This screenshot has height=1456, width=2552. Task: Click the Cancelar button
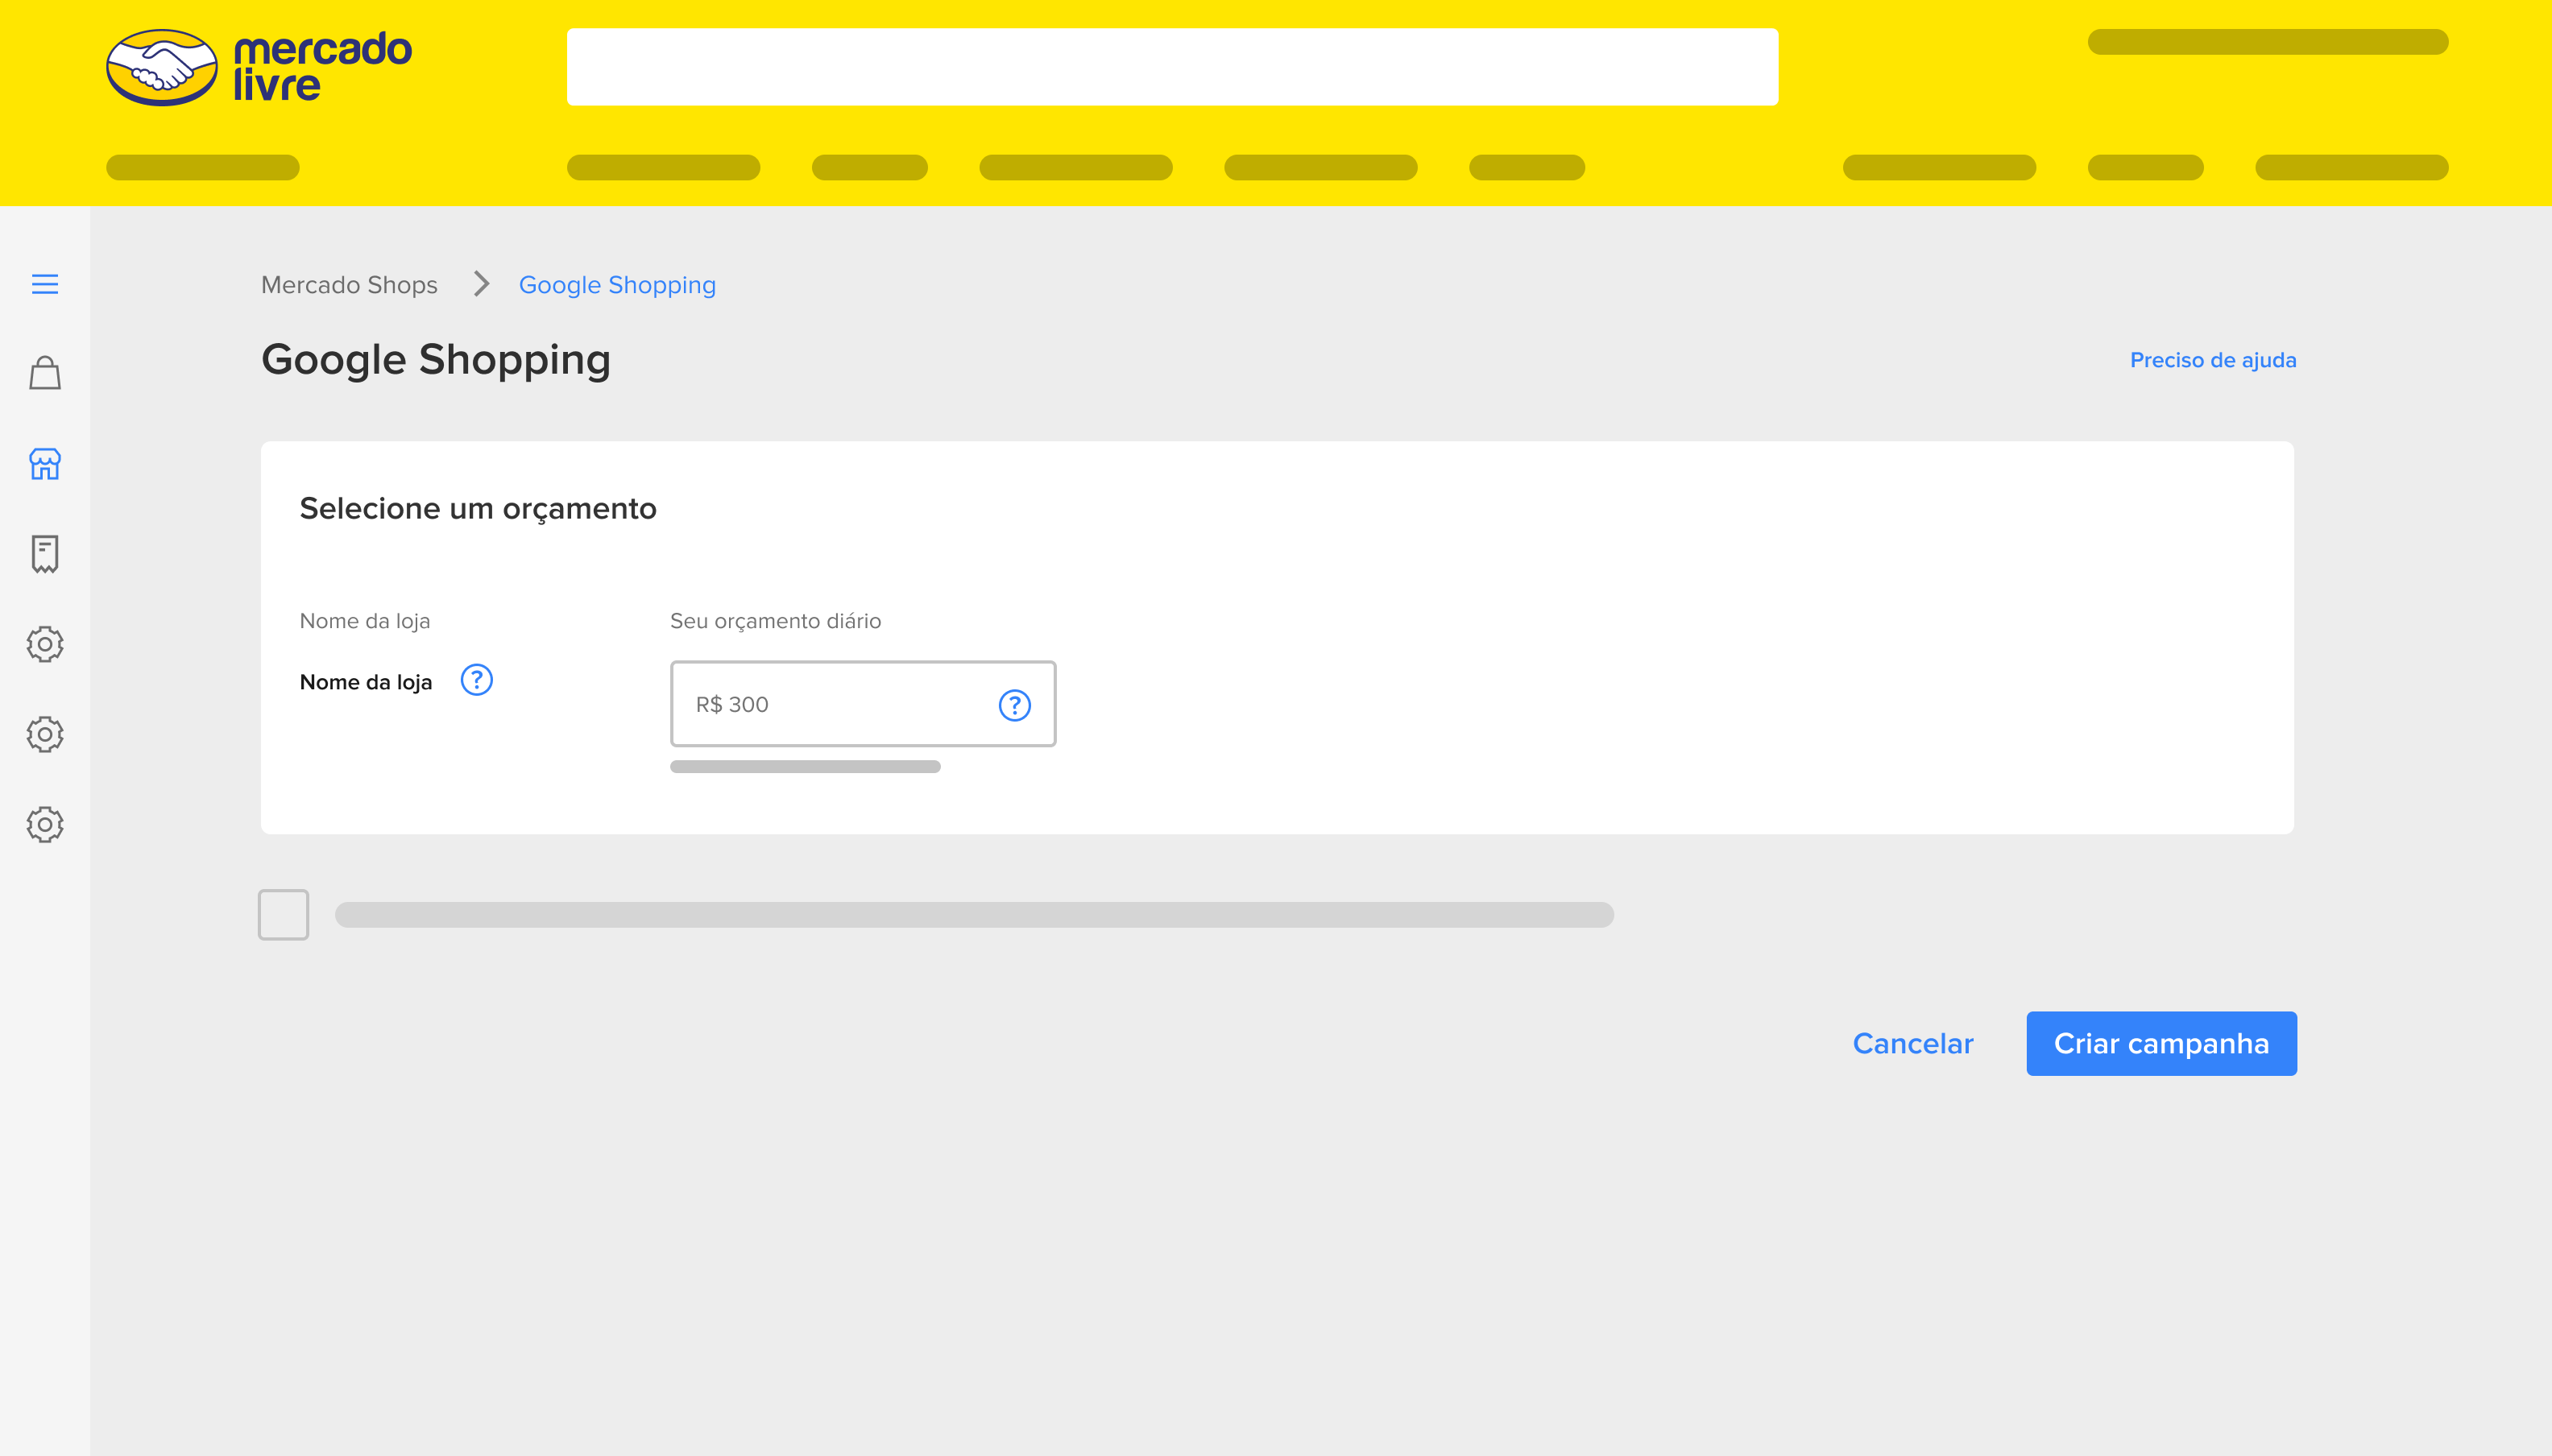[1913, 1043]
